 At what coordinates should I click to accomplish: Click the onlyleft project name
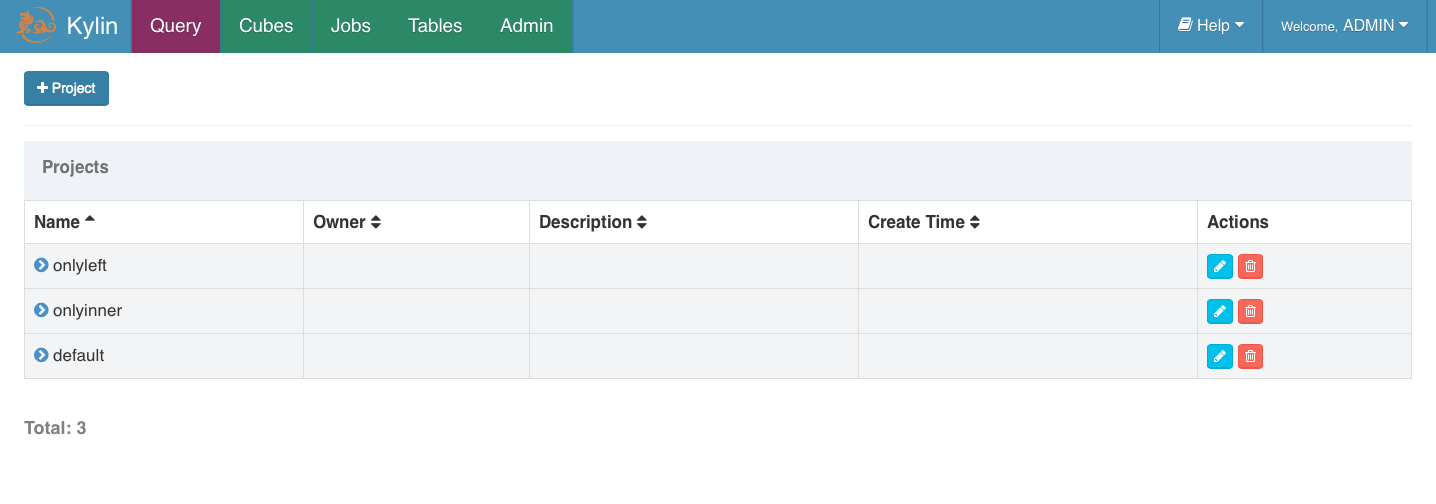coord(80,266)
